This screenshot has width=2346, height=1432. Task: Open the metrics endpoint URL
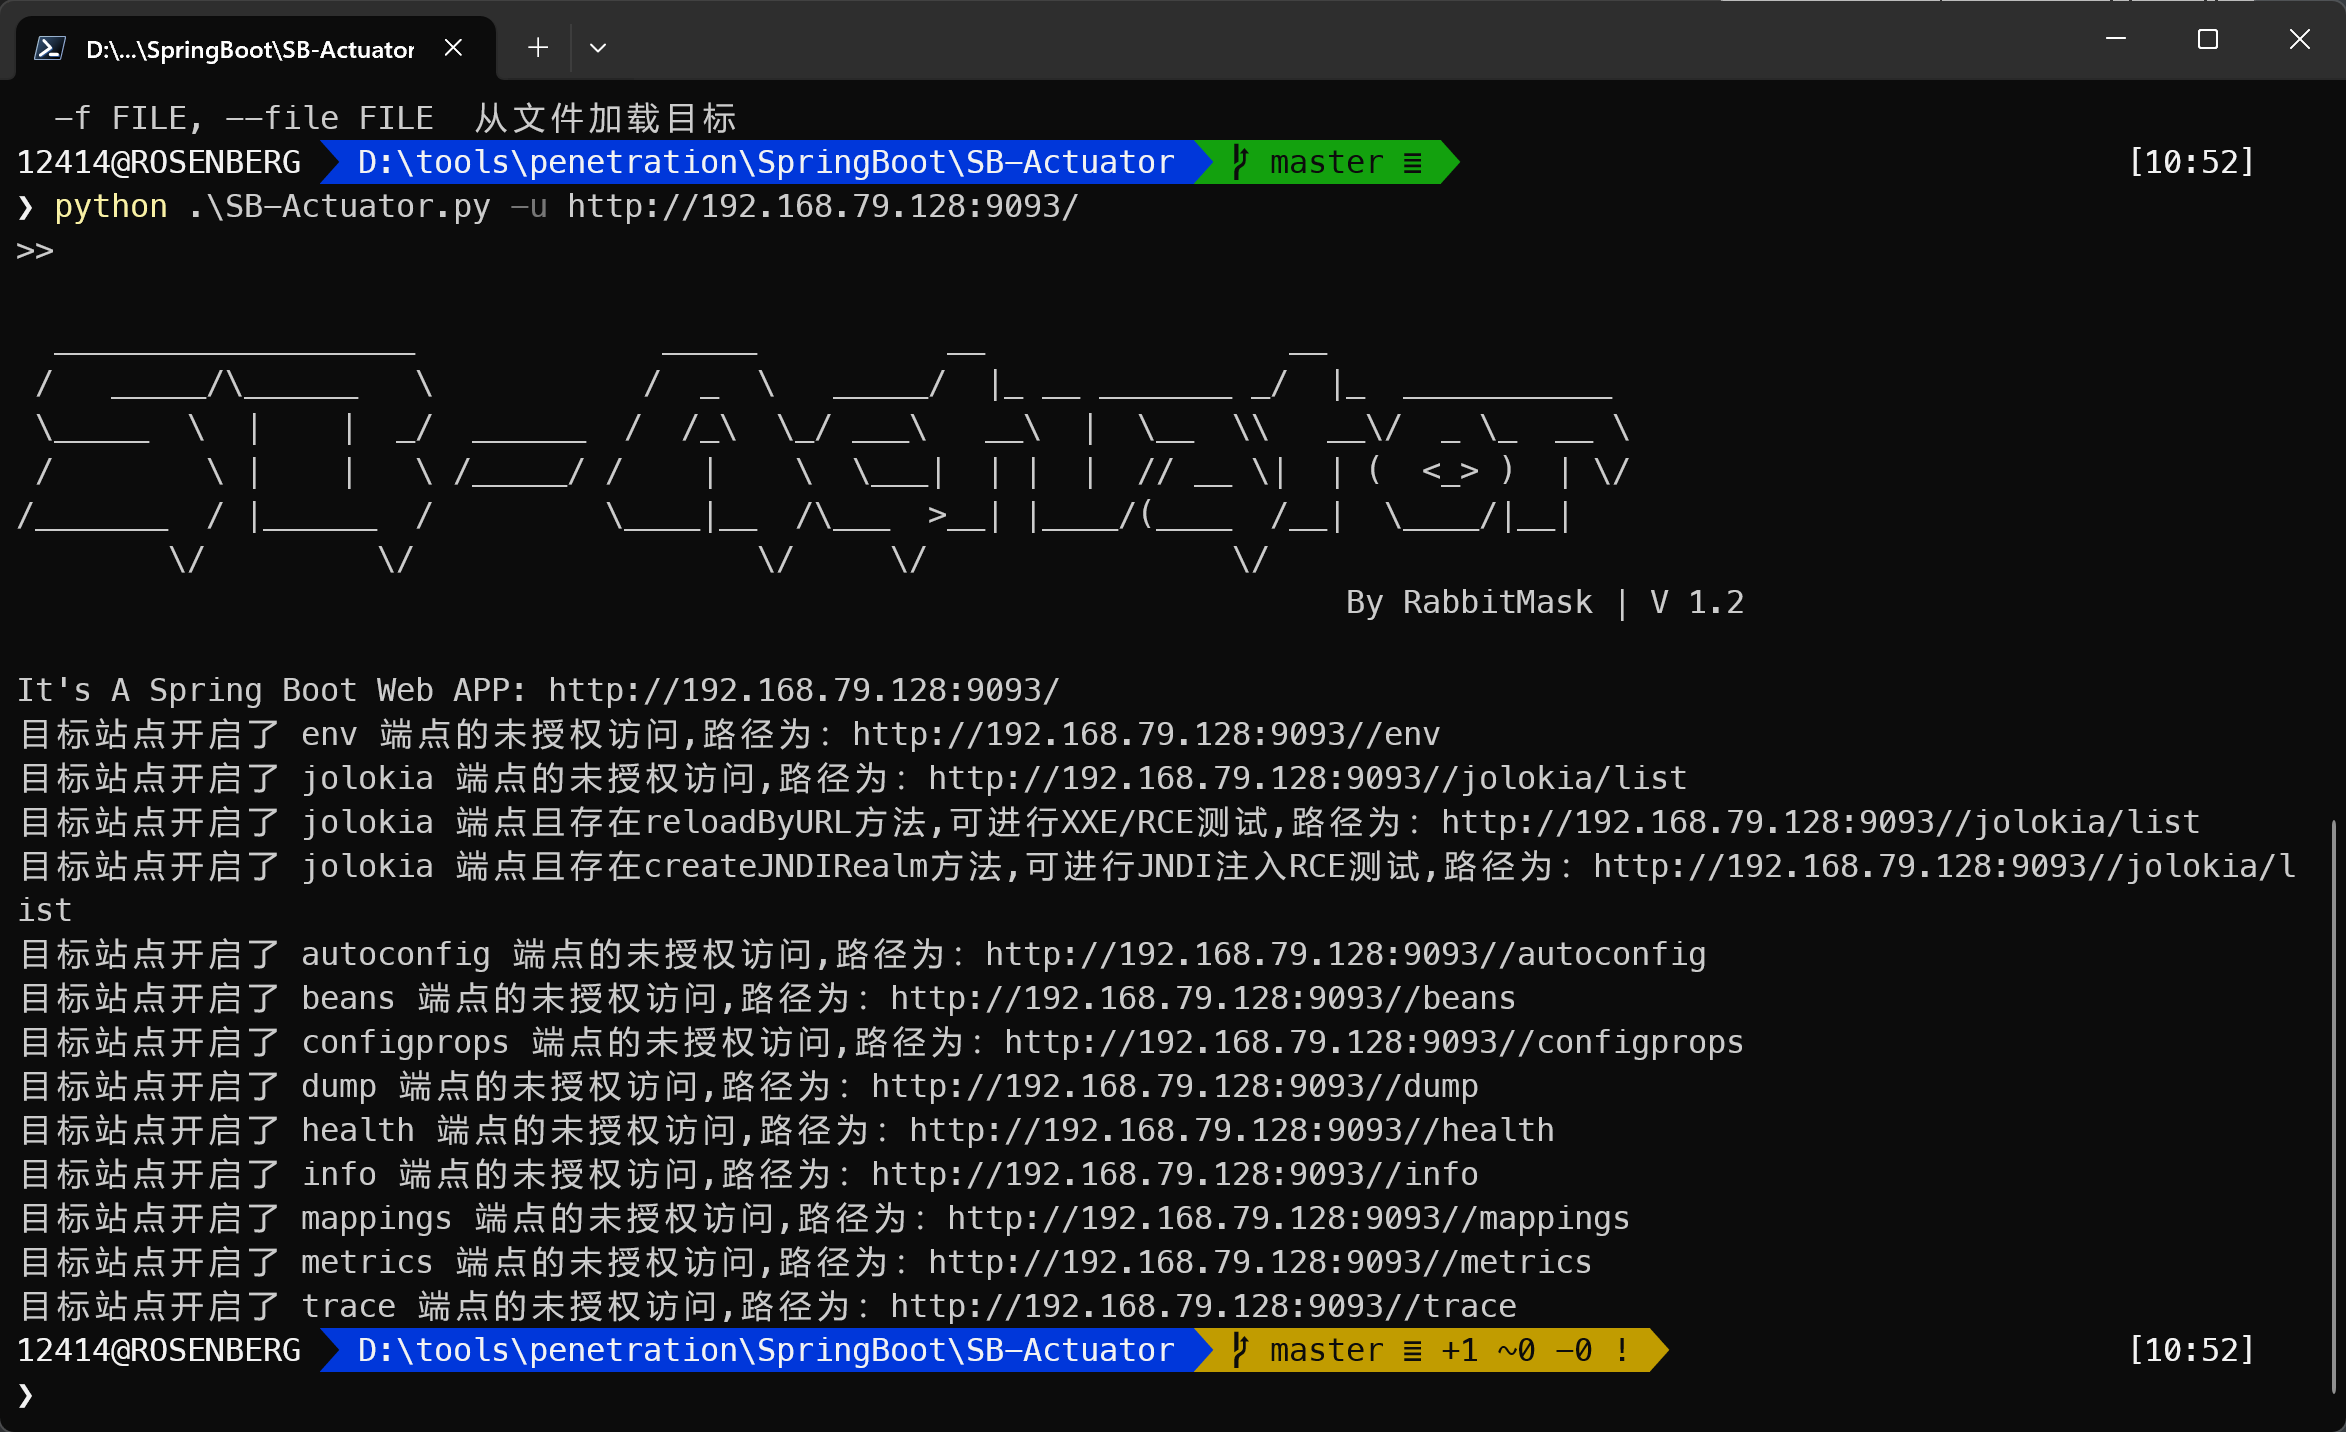(x=1260, y=1263)
